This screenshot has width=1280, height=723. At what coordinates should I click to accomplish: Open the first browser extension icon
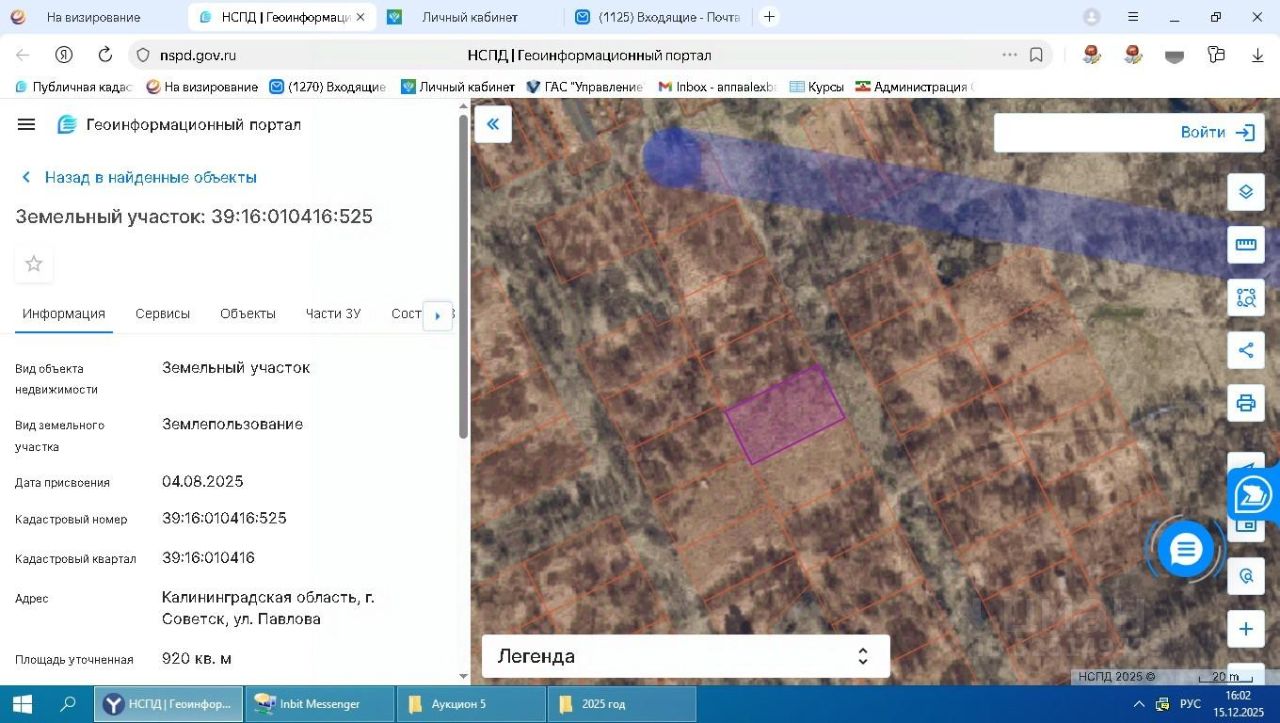click(x=1092, y=55)
